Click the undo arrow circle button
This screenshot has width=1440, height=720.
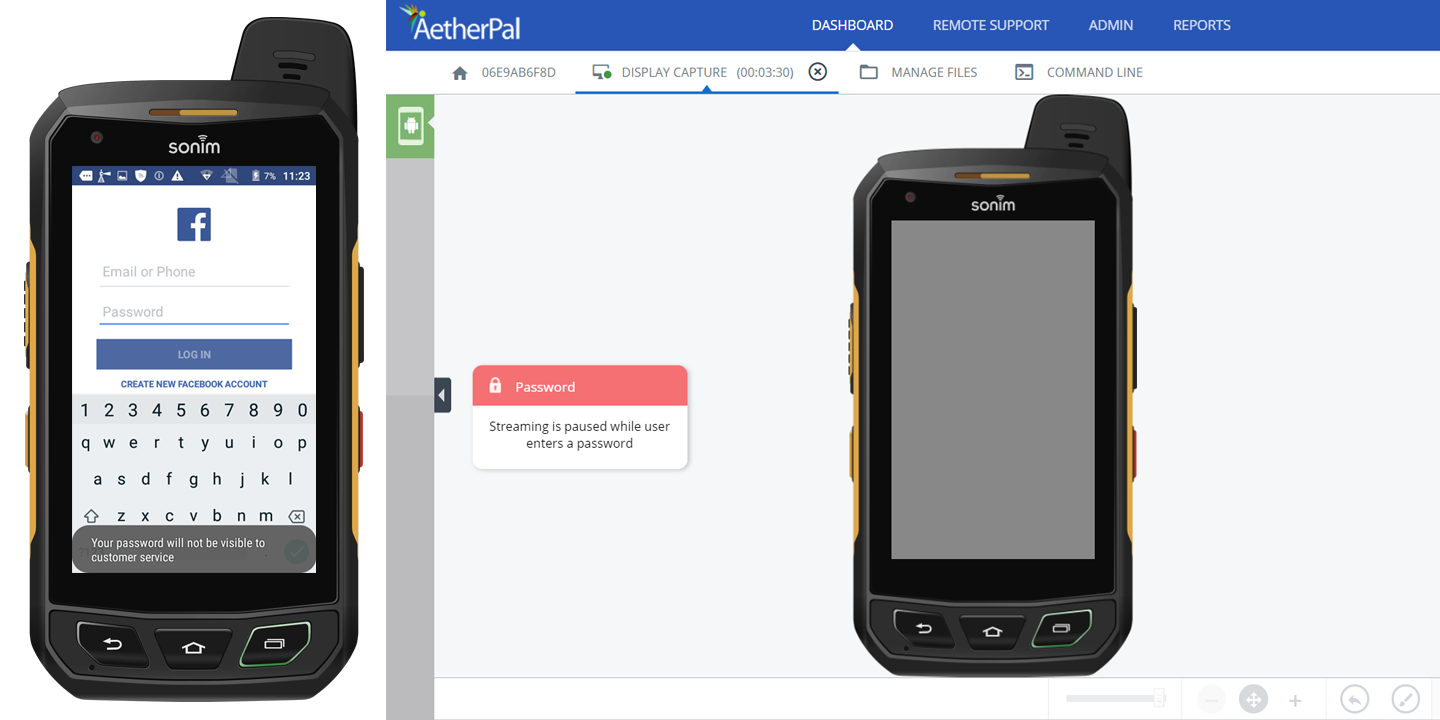tap(1354, 699)
